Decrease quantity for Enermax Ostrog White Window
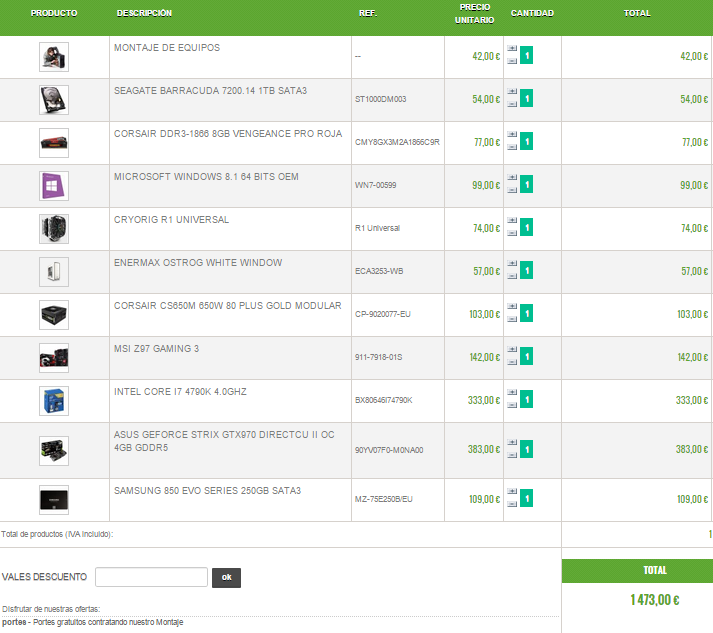The height and width of the screenshot is (633, 713). (x=512, y=276)
